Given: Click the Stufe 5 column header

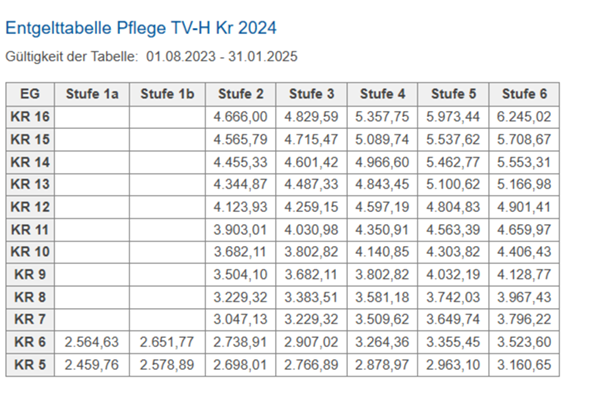Looking at the screenshot, I should click(x=453, y=94).
